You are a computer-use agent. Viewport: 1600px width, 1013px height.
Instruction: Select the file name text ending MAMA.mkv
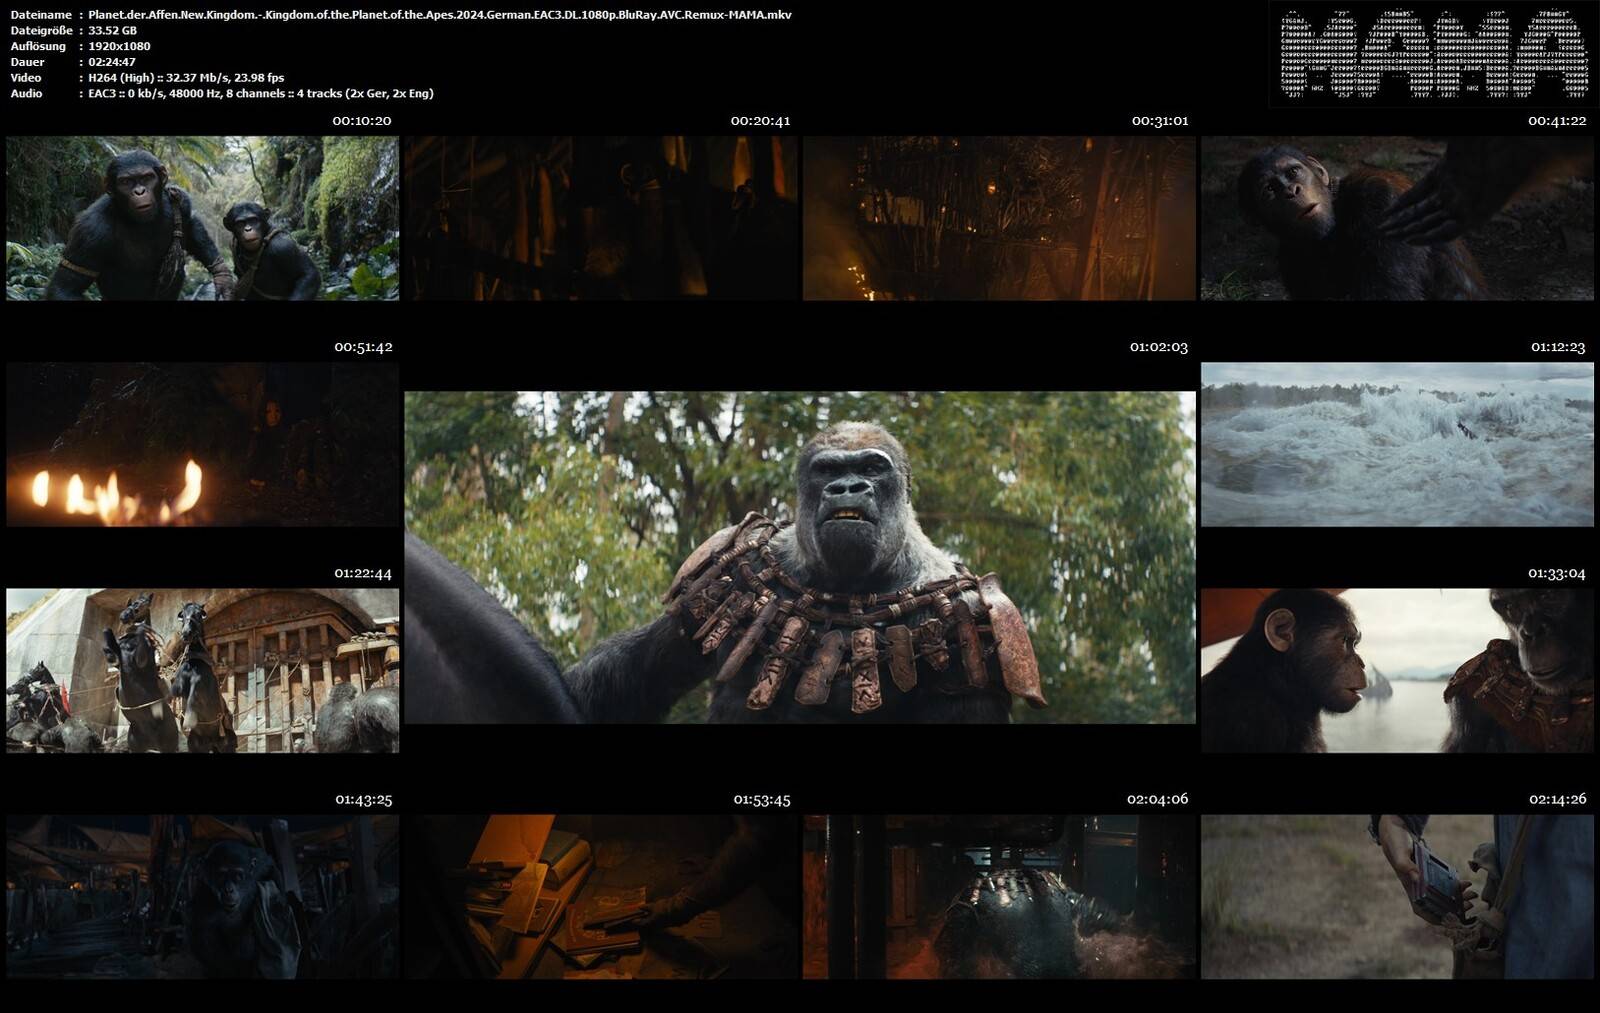pos(440,15)
